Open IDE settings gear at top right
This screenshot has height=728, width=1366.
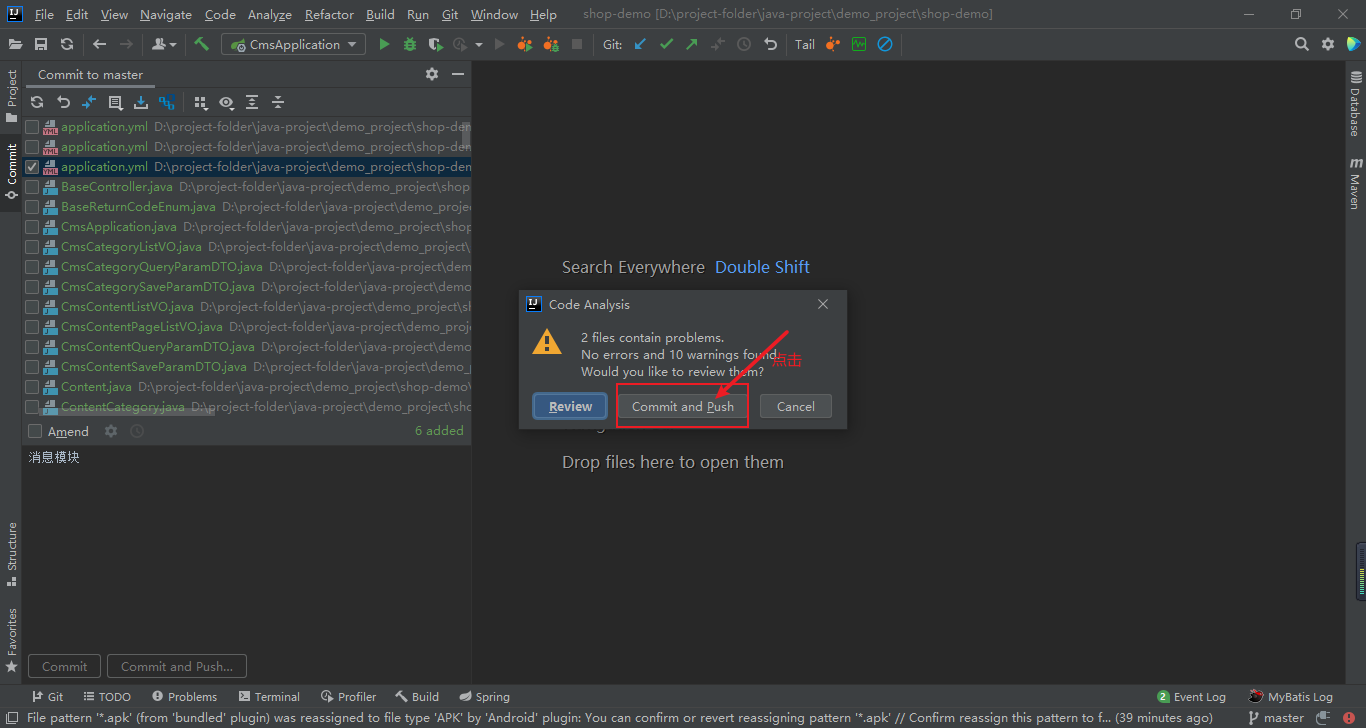click(1328, 44)
